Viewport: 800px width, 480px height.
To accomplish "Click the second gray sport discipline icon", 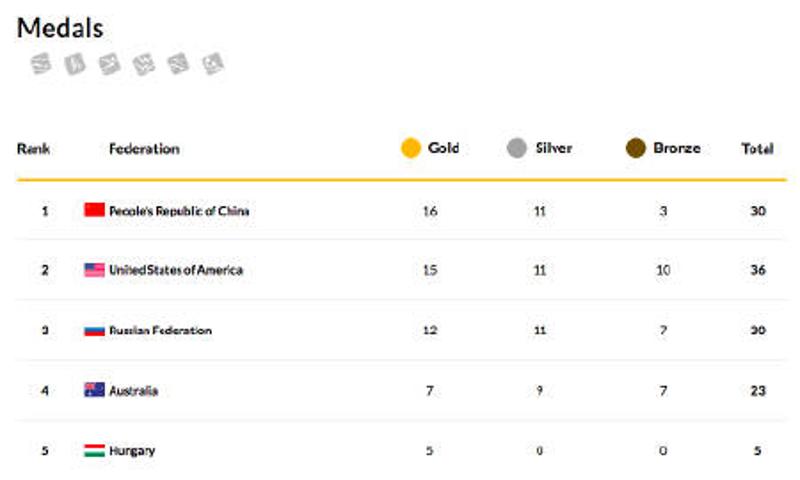I will [75, 64].
